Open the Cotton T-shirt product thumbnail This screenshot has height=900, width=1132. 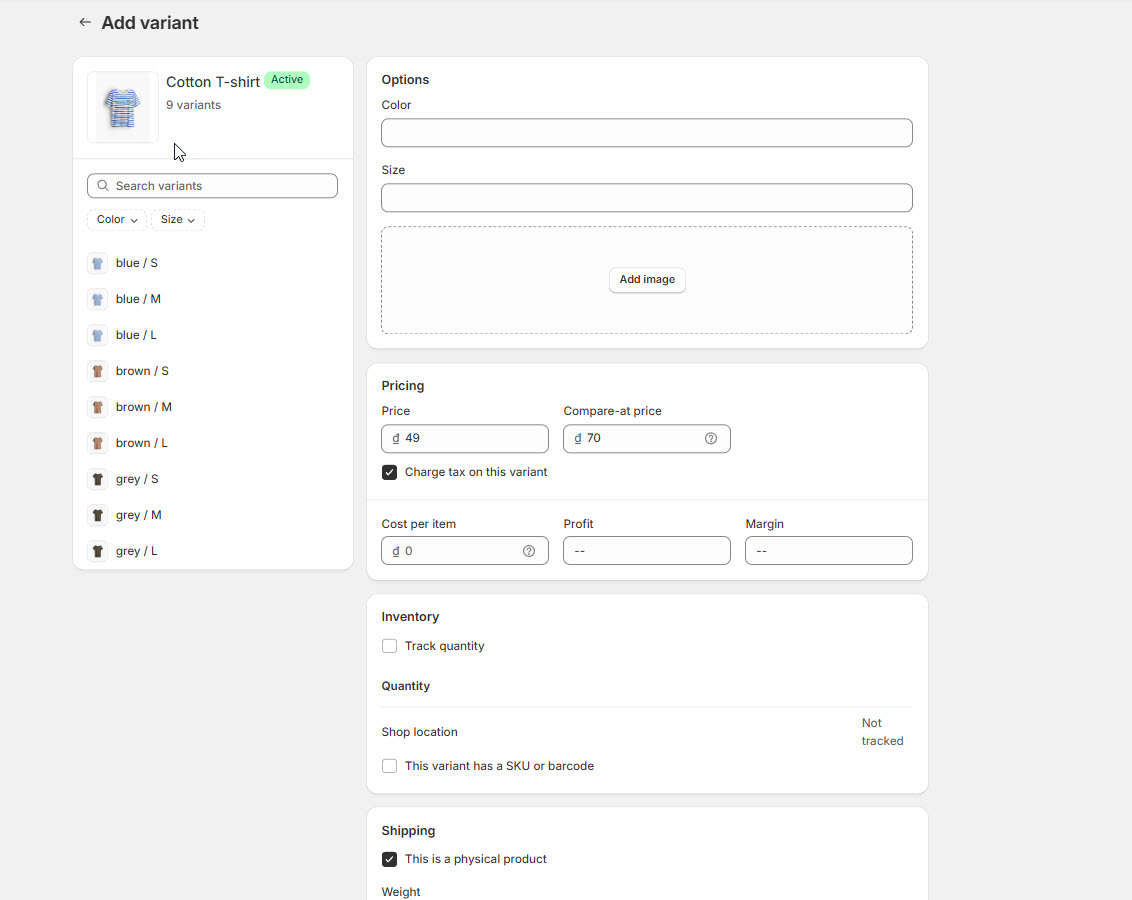coord(122,107)
